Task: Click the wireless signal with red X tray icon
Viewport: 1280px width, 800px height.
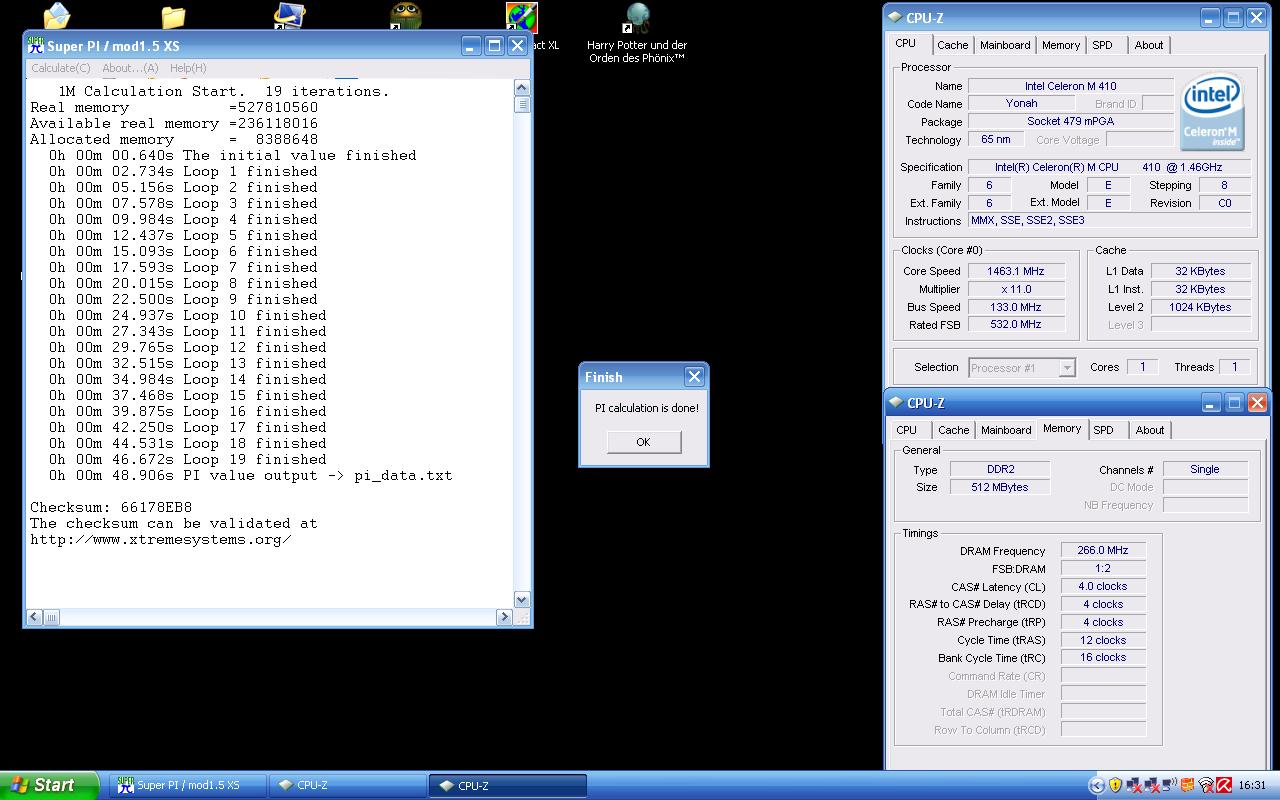Action: pyautogui.click(x=1206, y=785)
